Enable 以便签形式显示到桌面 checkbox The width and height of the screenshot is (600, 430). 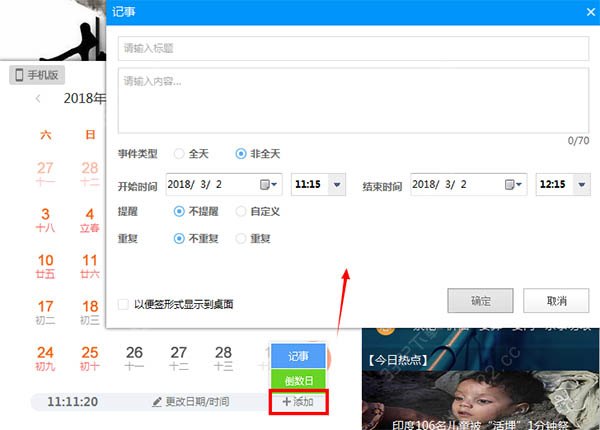point(123,305)
